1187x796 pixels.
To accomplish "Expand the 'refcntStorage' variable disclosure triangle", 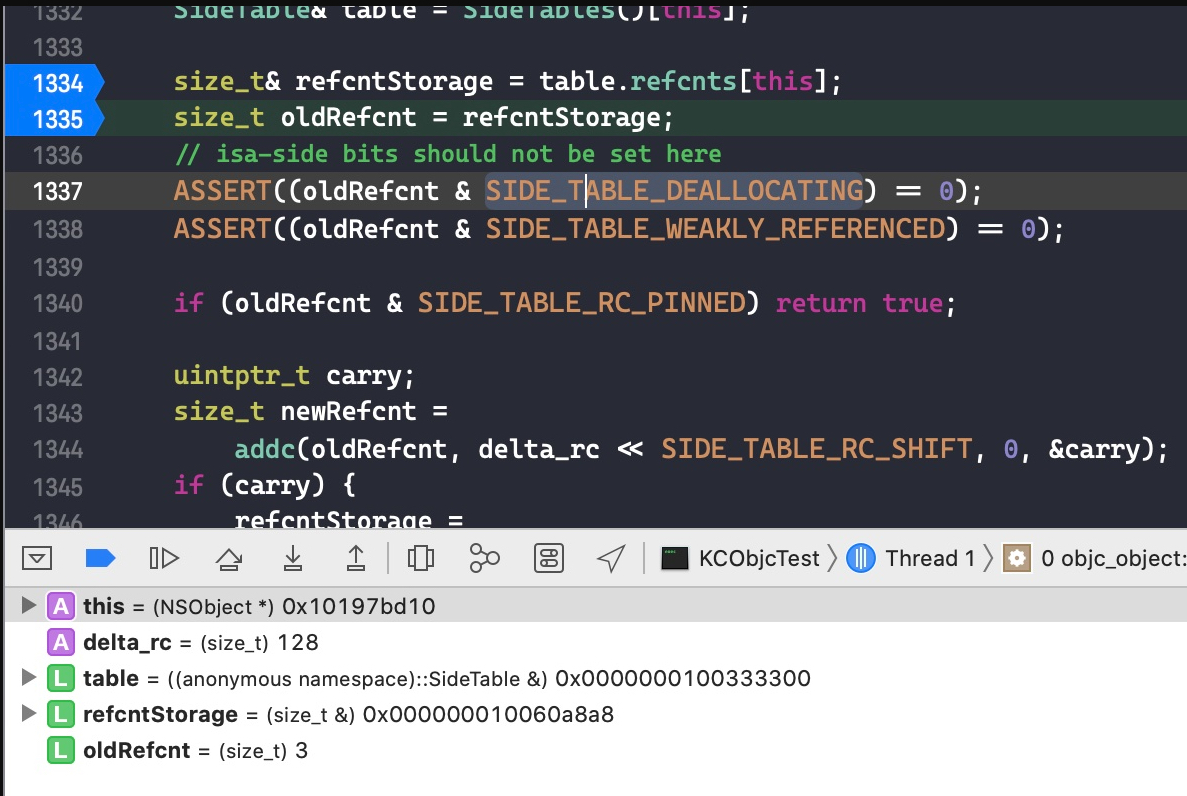I will pos(29,713).
